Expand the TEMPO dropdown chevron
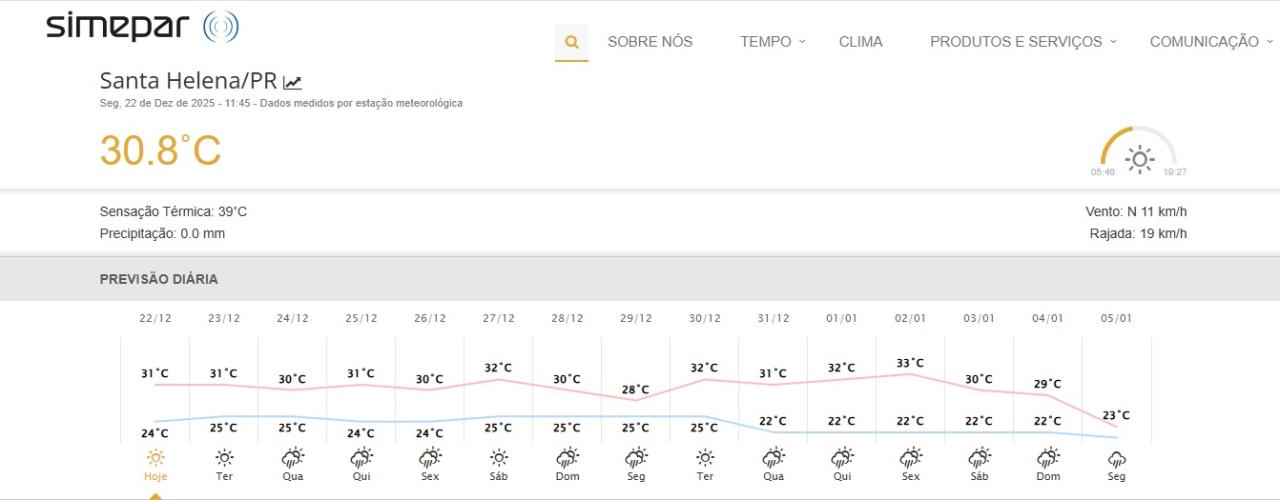Image resolution: width=1280 pixels, height=500 pixels. (x=802, y=41)
